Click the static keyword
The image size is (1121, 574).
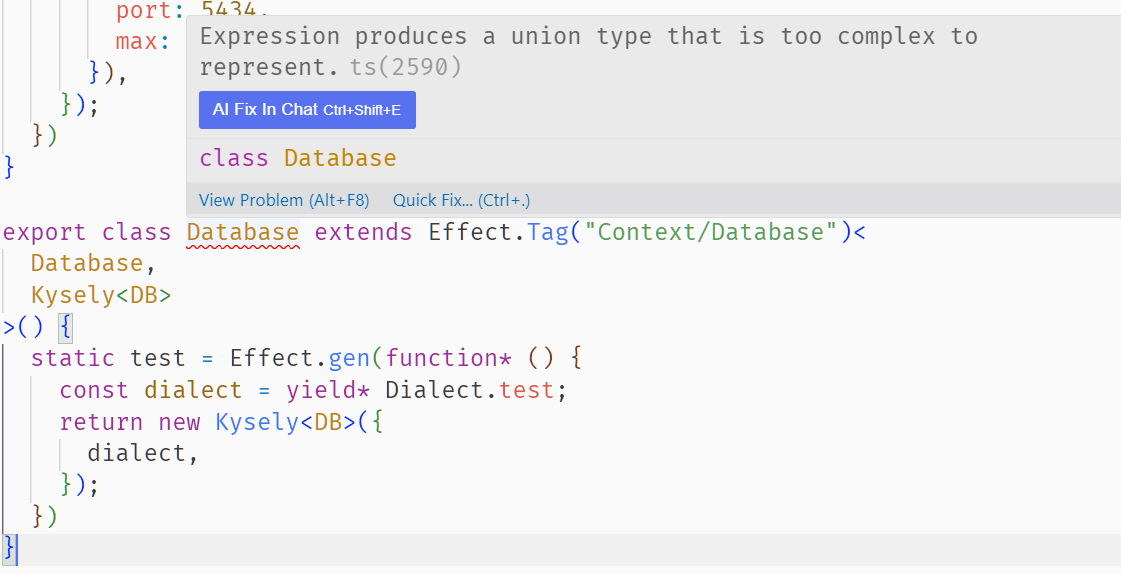point(72,359)
